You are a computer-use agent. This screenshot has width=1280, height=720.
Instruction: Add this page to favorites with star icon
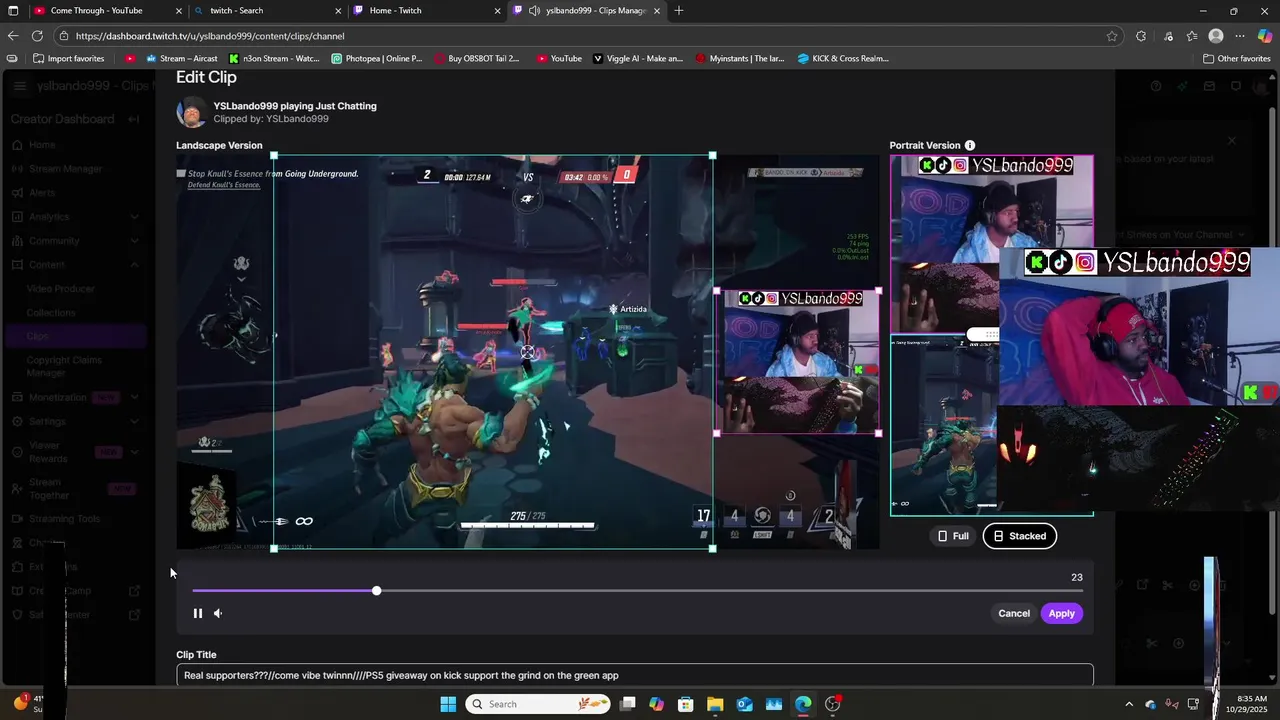pyautogui.click(x=1112, y=36)
